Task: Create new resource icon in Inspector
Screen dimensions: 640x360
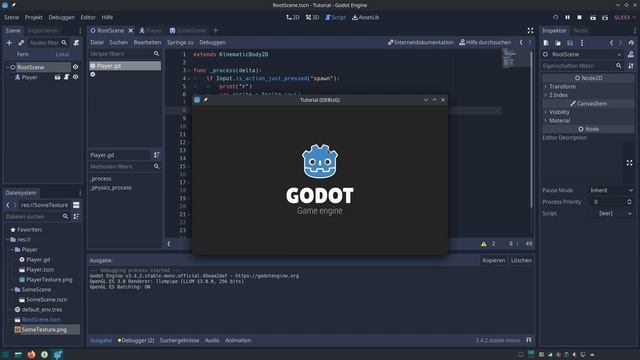Action: tap(546, 43)
